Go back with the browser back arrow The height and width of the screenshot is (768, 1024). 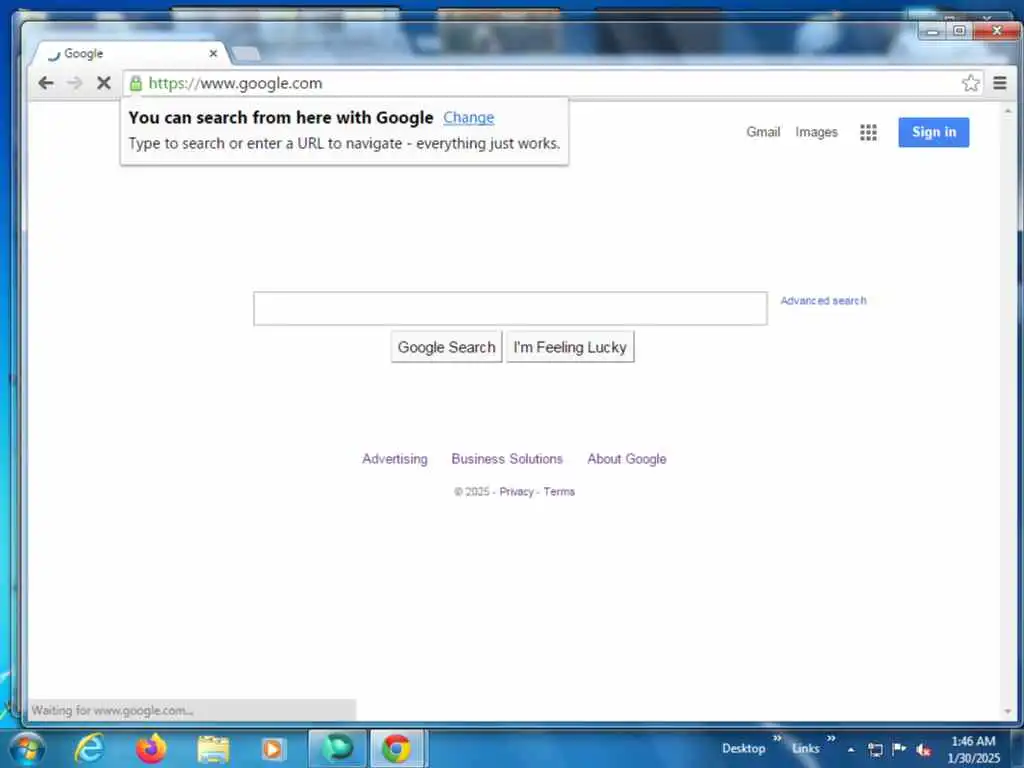point(46,83)
